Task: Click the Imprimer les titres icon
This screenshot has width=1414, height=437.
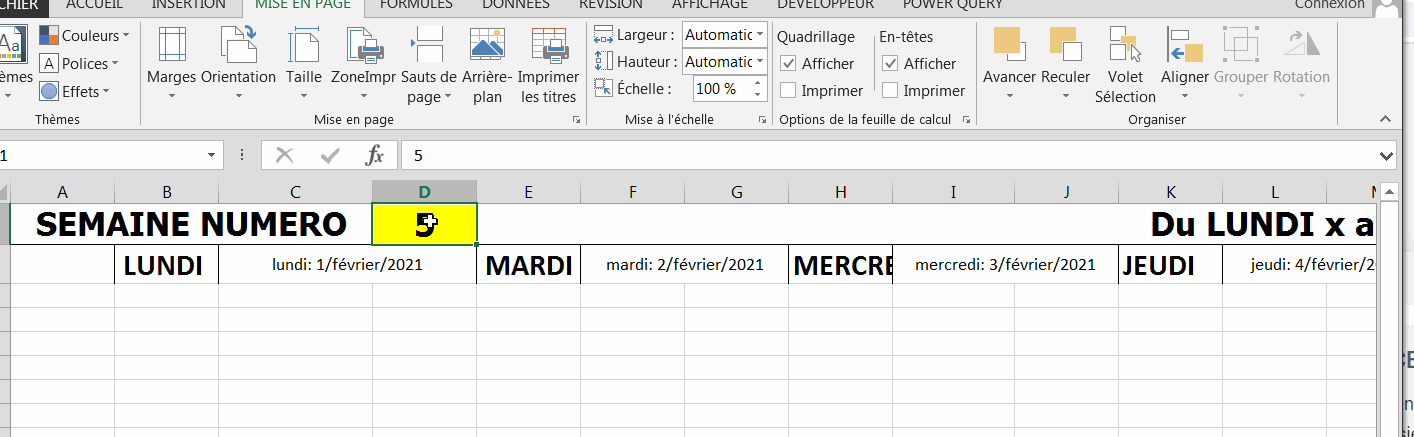Action: (x=550, y=46)
